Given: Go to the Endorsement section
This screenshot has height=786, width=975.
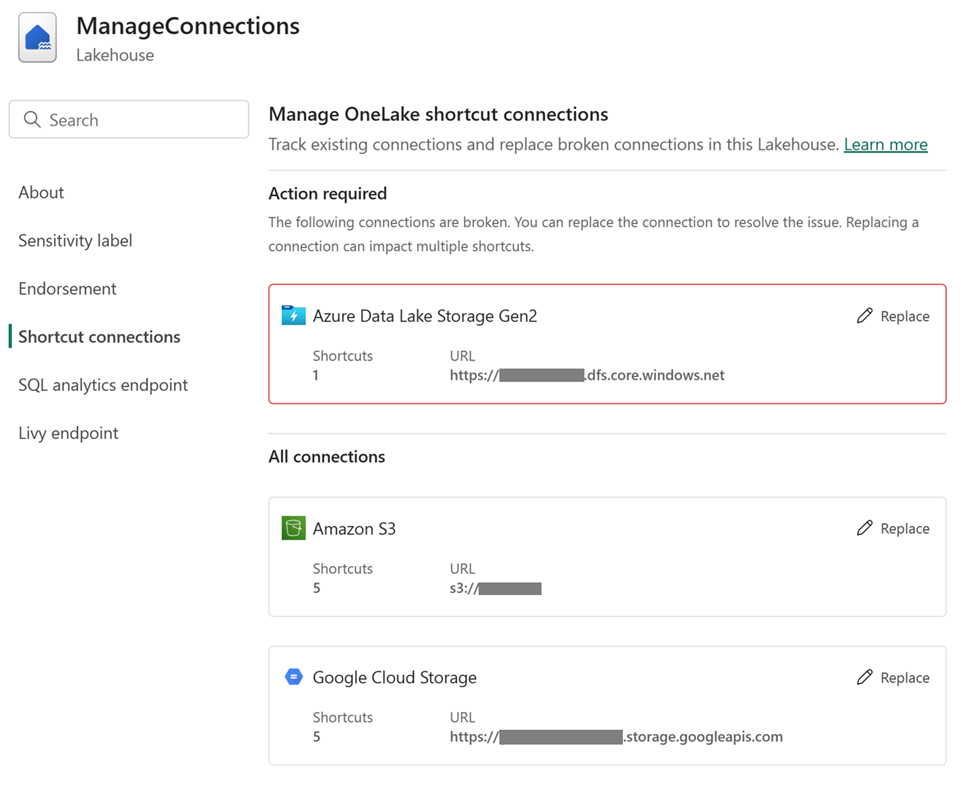Looking at the screenshot, I should point(67,289).
